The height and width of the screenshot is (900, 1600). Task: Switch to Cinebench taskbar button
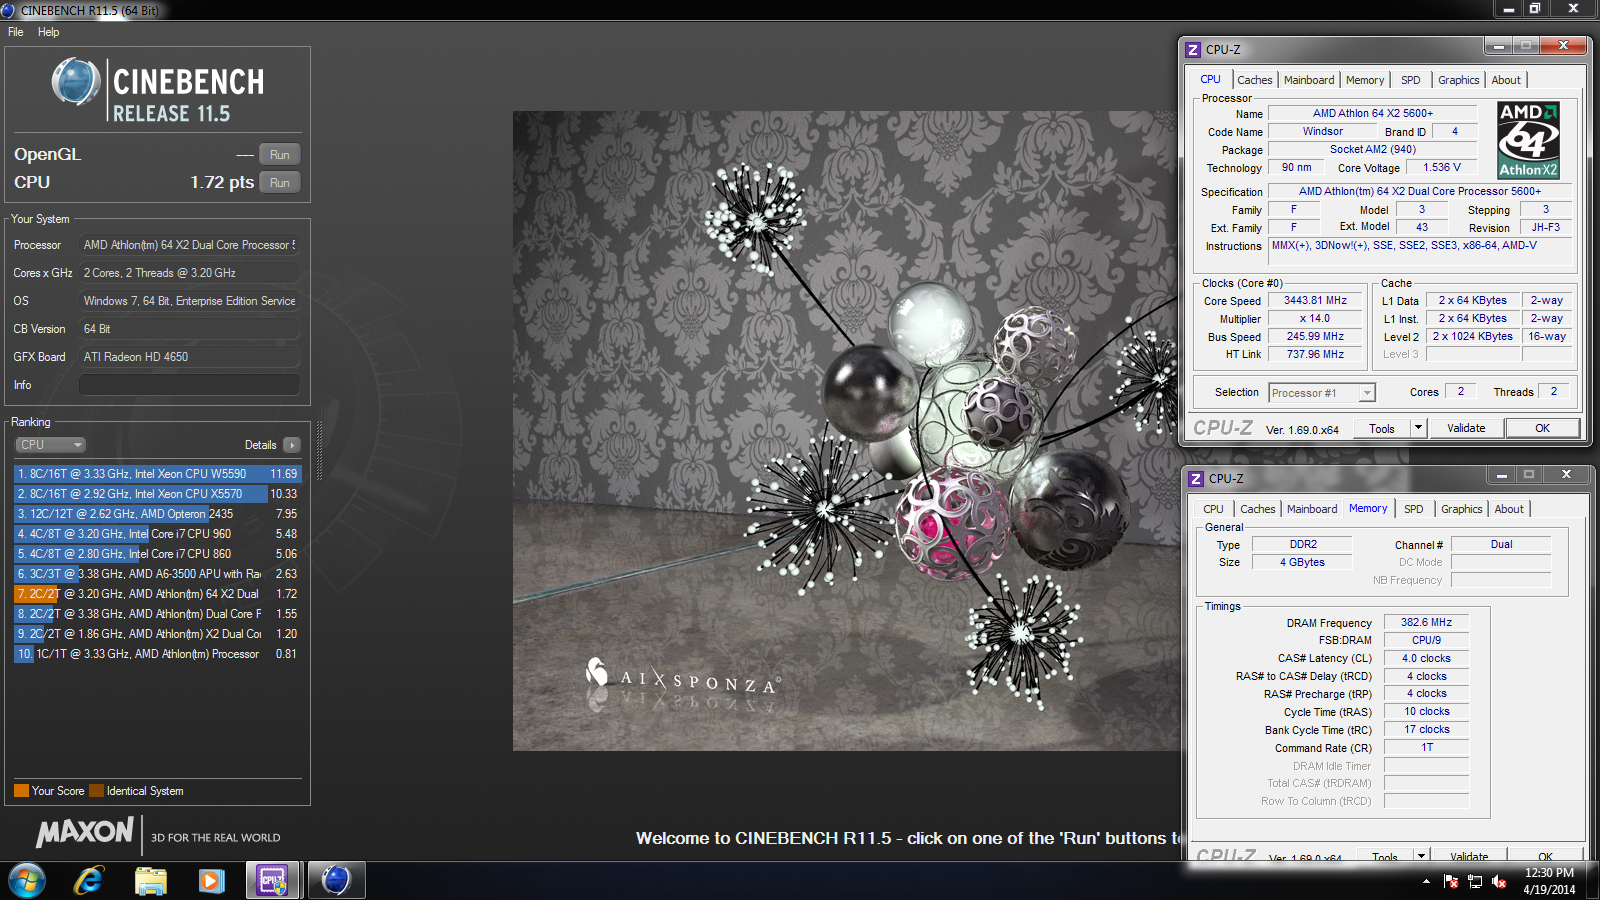336,881
